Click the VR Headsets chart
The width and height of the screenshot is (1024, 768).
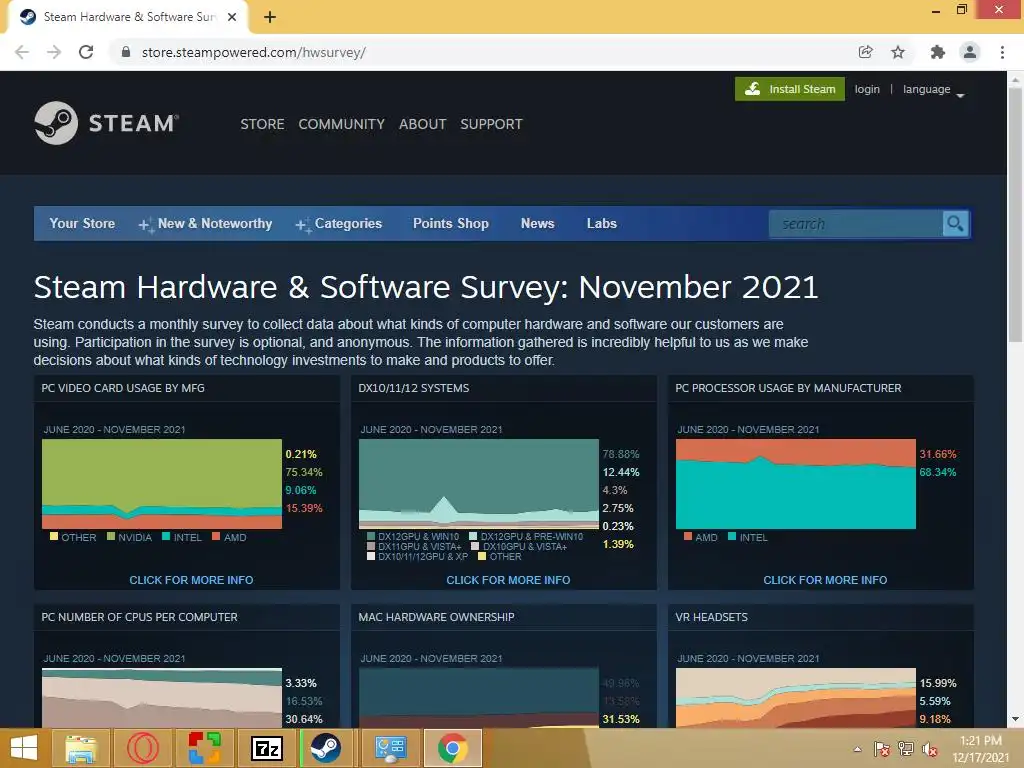(x=795, y=697)
